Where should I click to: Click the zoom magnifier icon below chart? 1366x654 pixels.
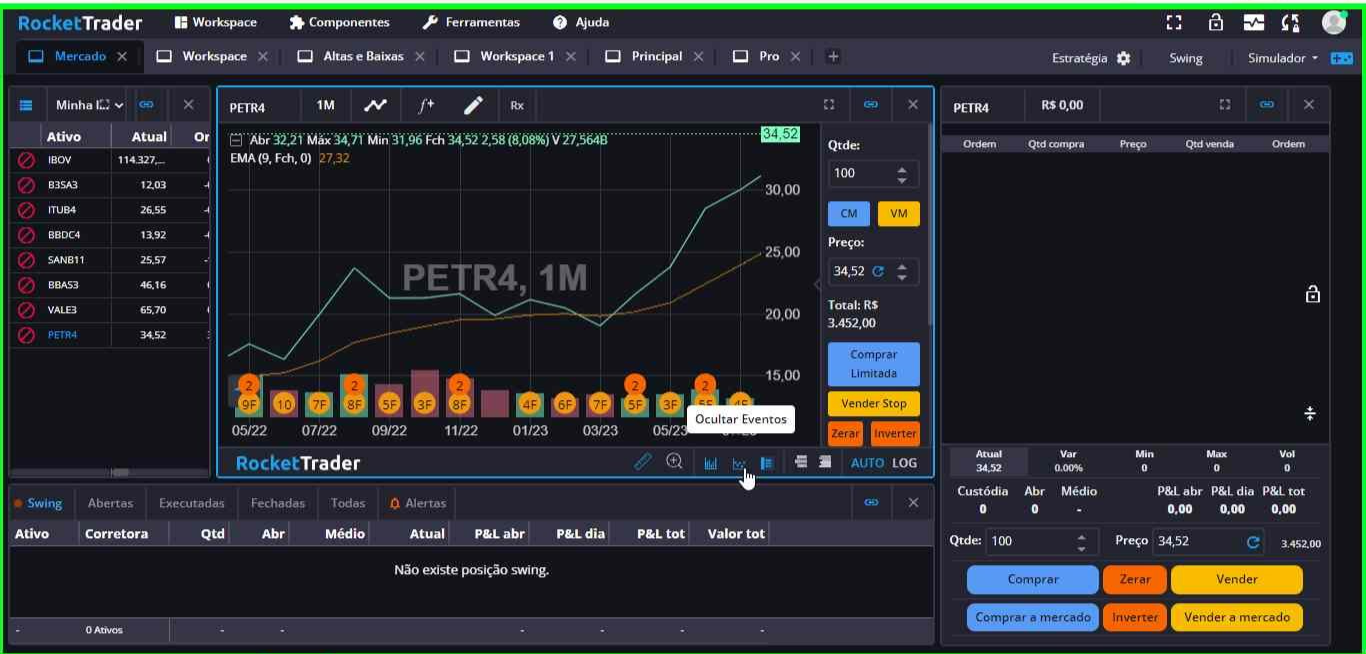[675, 462]
